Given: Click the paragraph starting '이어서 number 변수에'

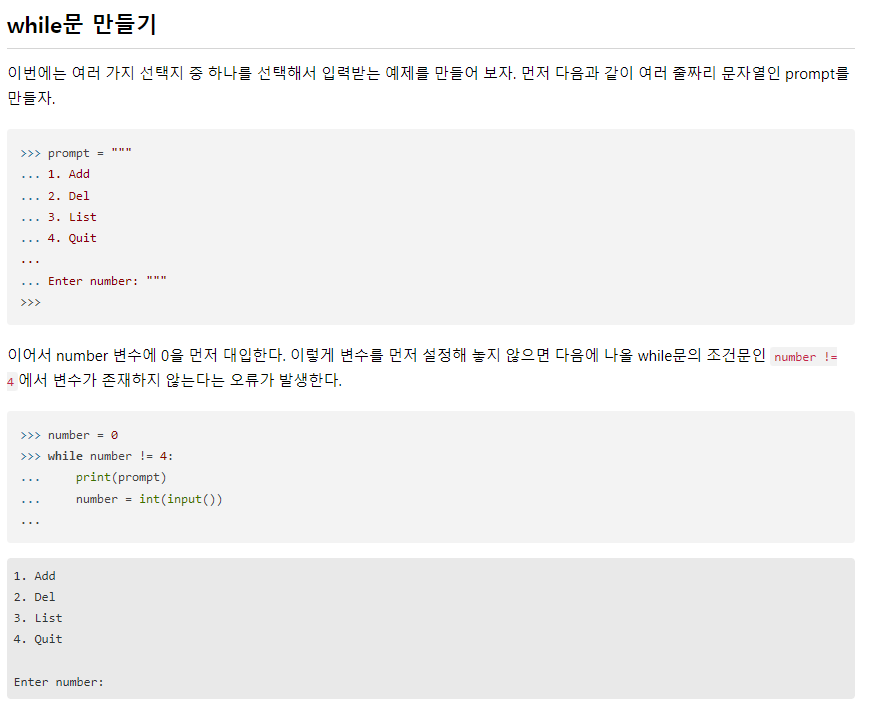Looking at the screenshot, I should coord(423,368).
